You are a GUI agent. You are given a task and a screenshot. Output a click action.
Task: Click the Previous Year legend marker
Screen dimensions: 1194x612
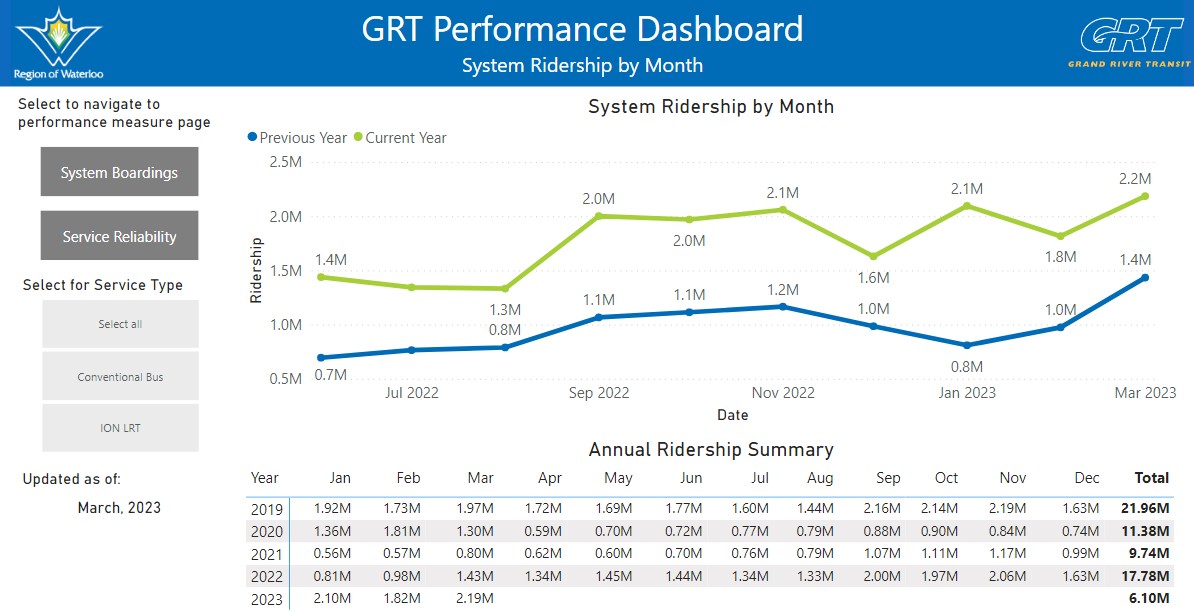click(252, 138)
